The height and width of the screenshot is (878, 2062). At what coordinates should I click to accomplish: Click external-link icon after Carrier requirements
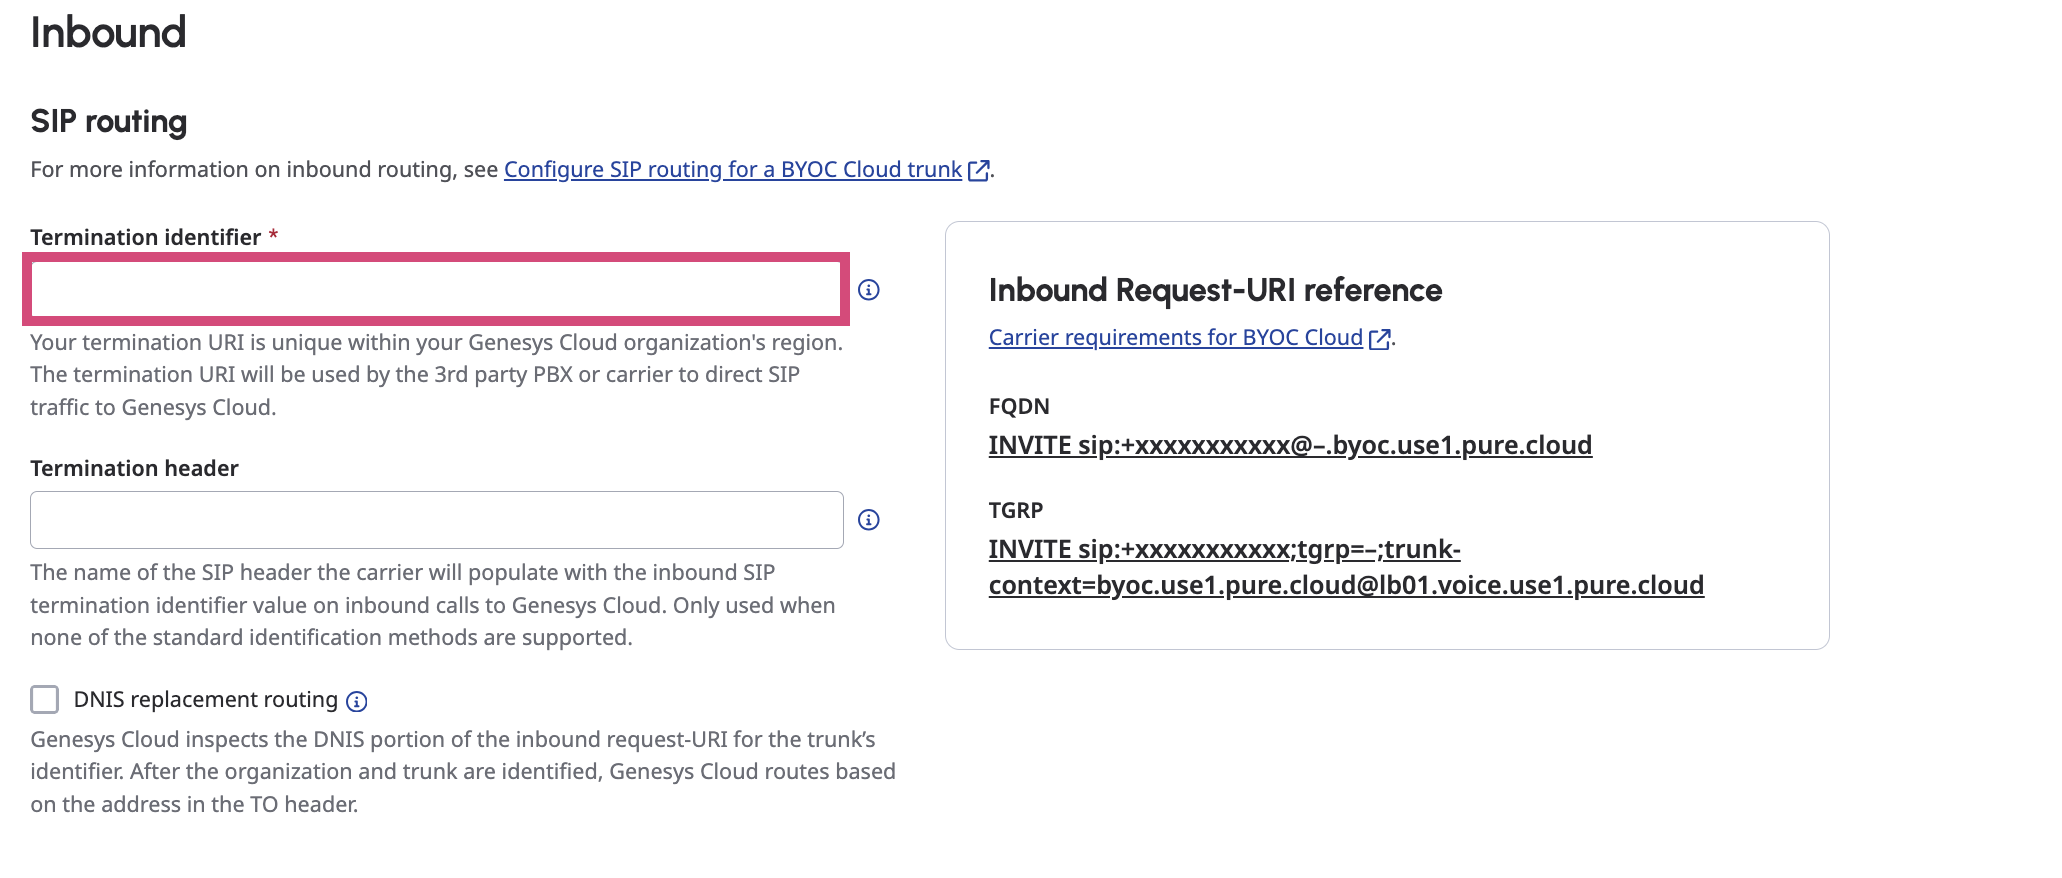tap(1379, 339)
